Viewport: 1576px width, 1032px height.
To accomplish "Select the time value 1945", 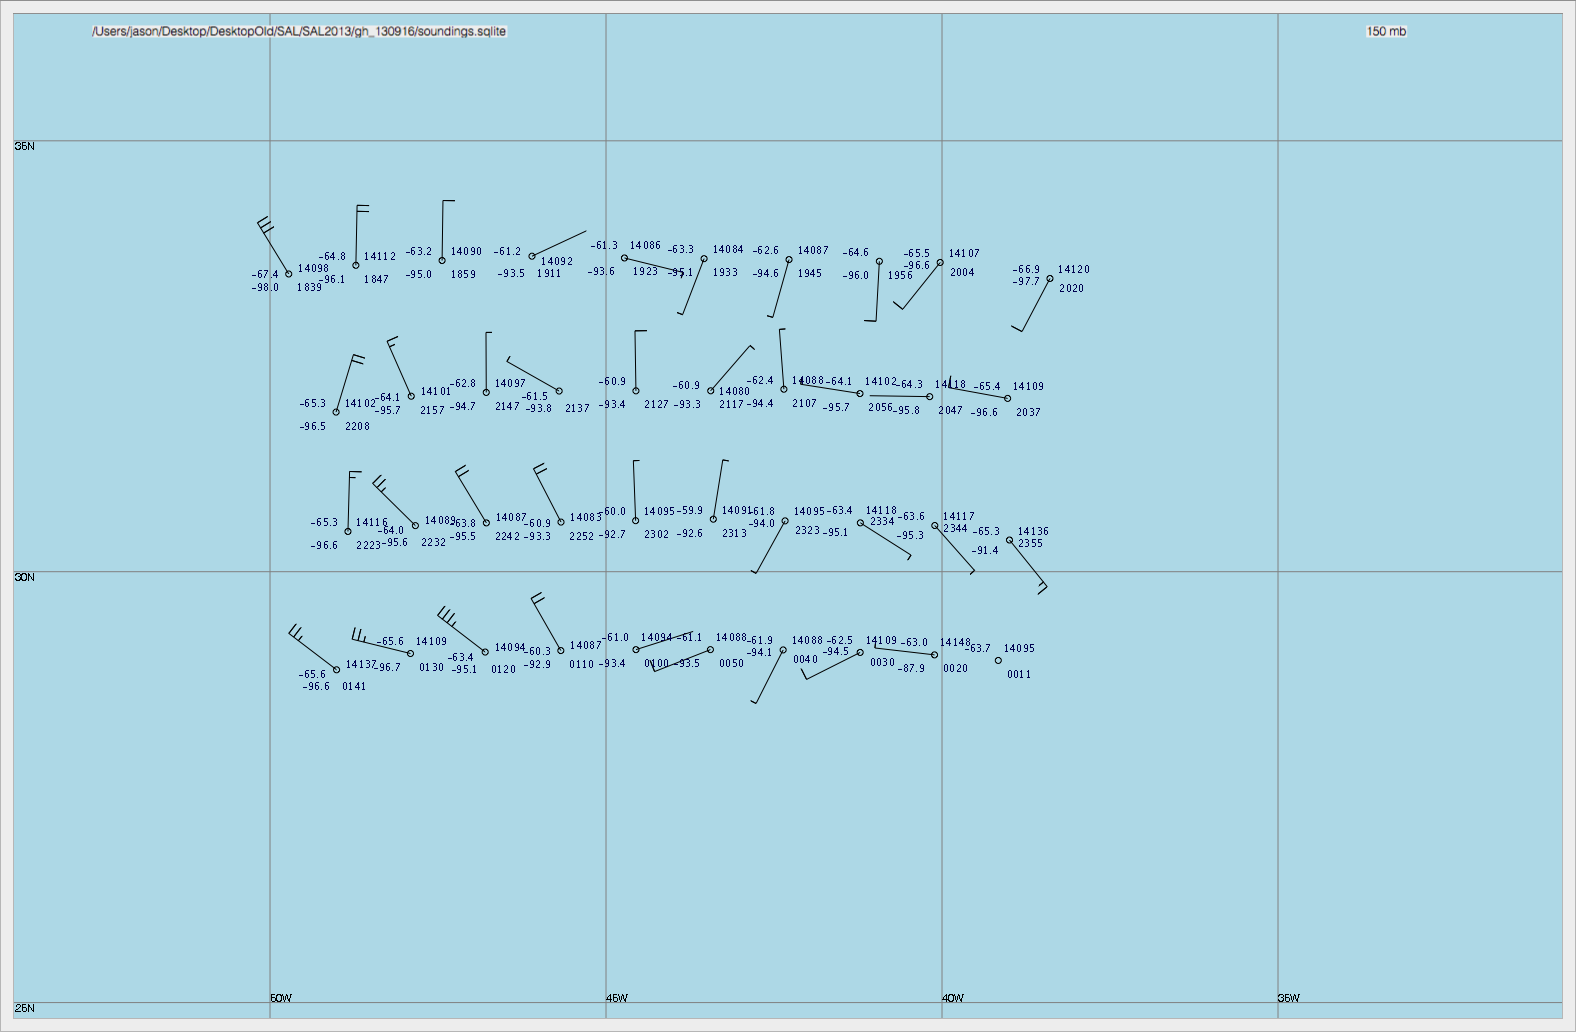I will [x=809, y=274].
